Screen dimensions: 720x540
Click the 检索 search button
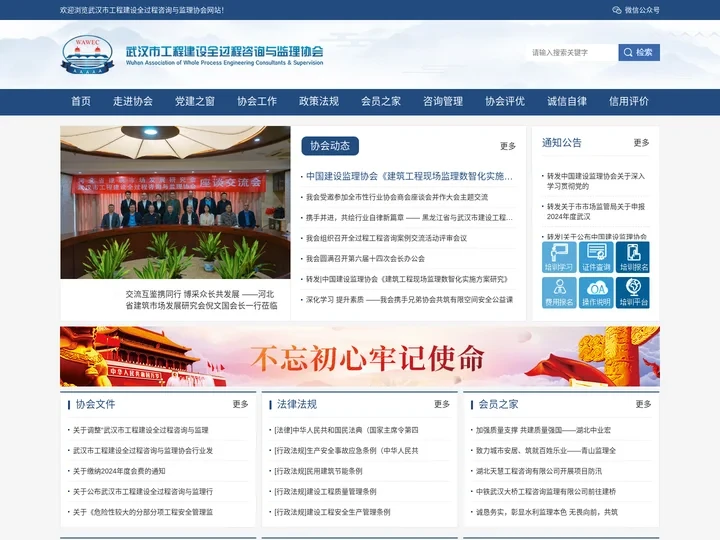[x=639, y=52]
